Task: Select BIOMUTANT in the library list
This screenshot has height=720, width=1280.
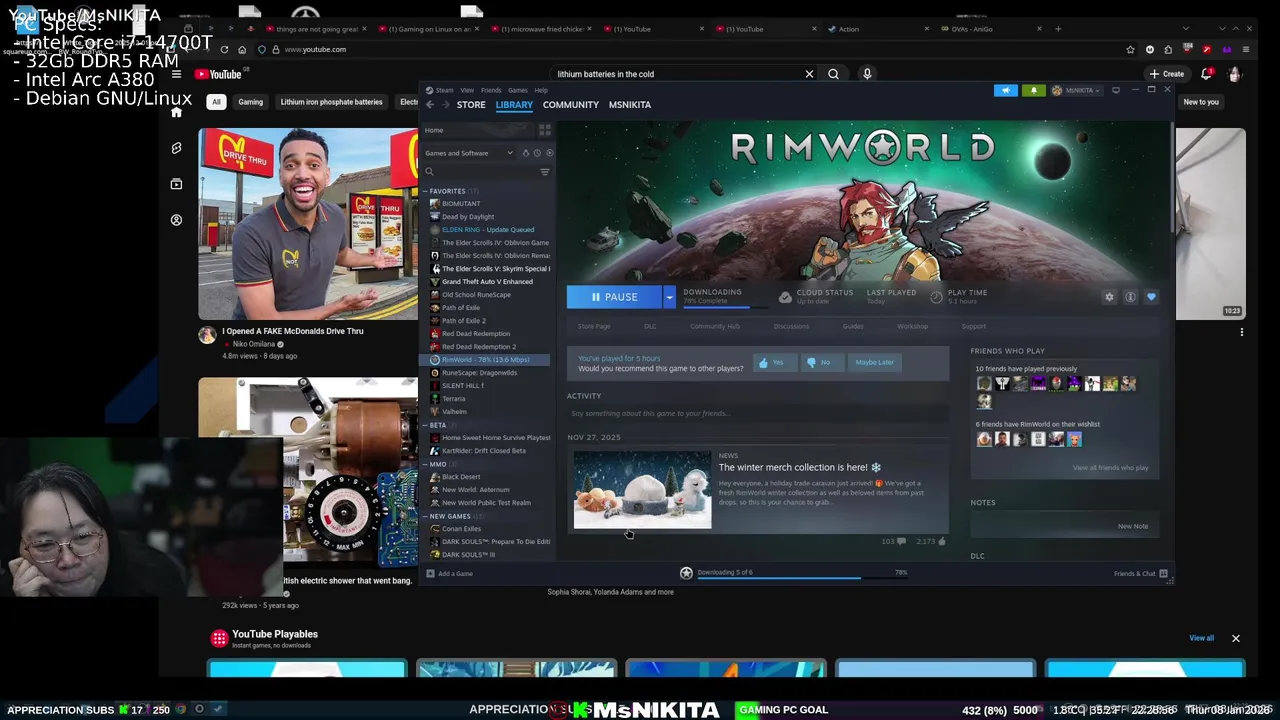Action: point(487,204)
